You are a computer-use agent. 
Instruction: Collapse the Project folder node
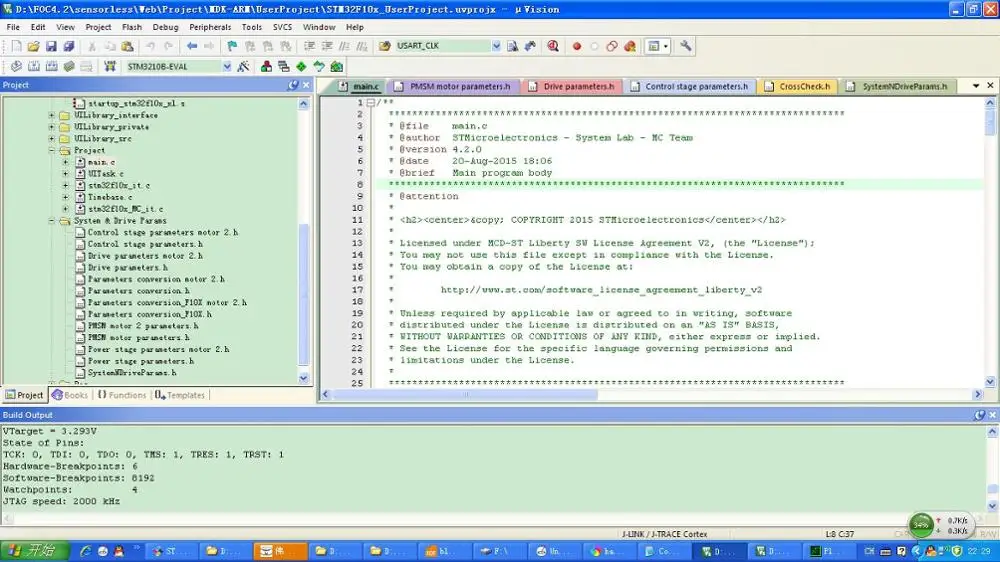pos(52,151)
